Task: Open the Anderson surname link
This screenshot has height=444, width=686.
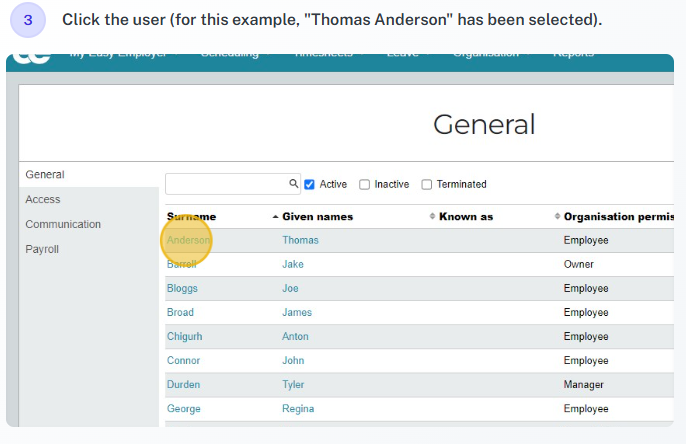Action: pos(188,240)
